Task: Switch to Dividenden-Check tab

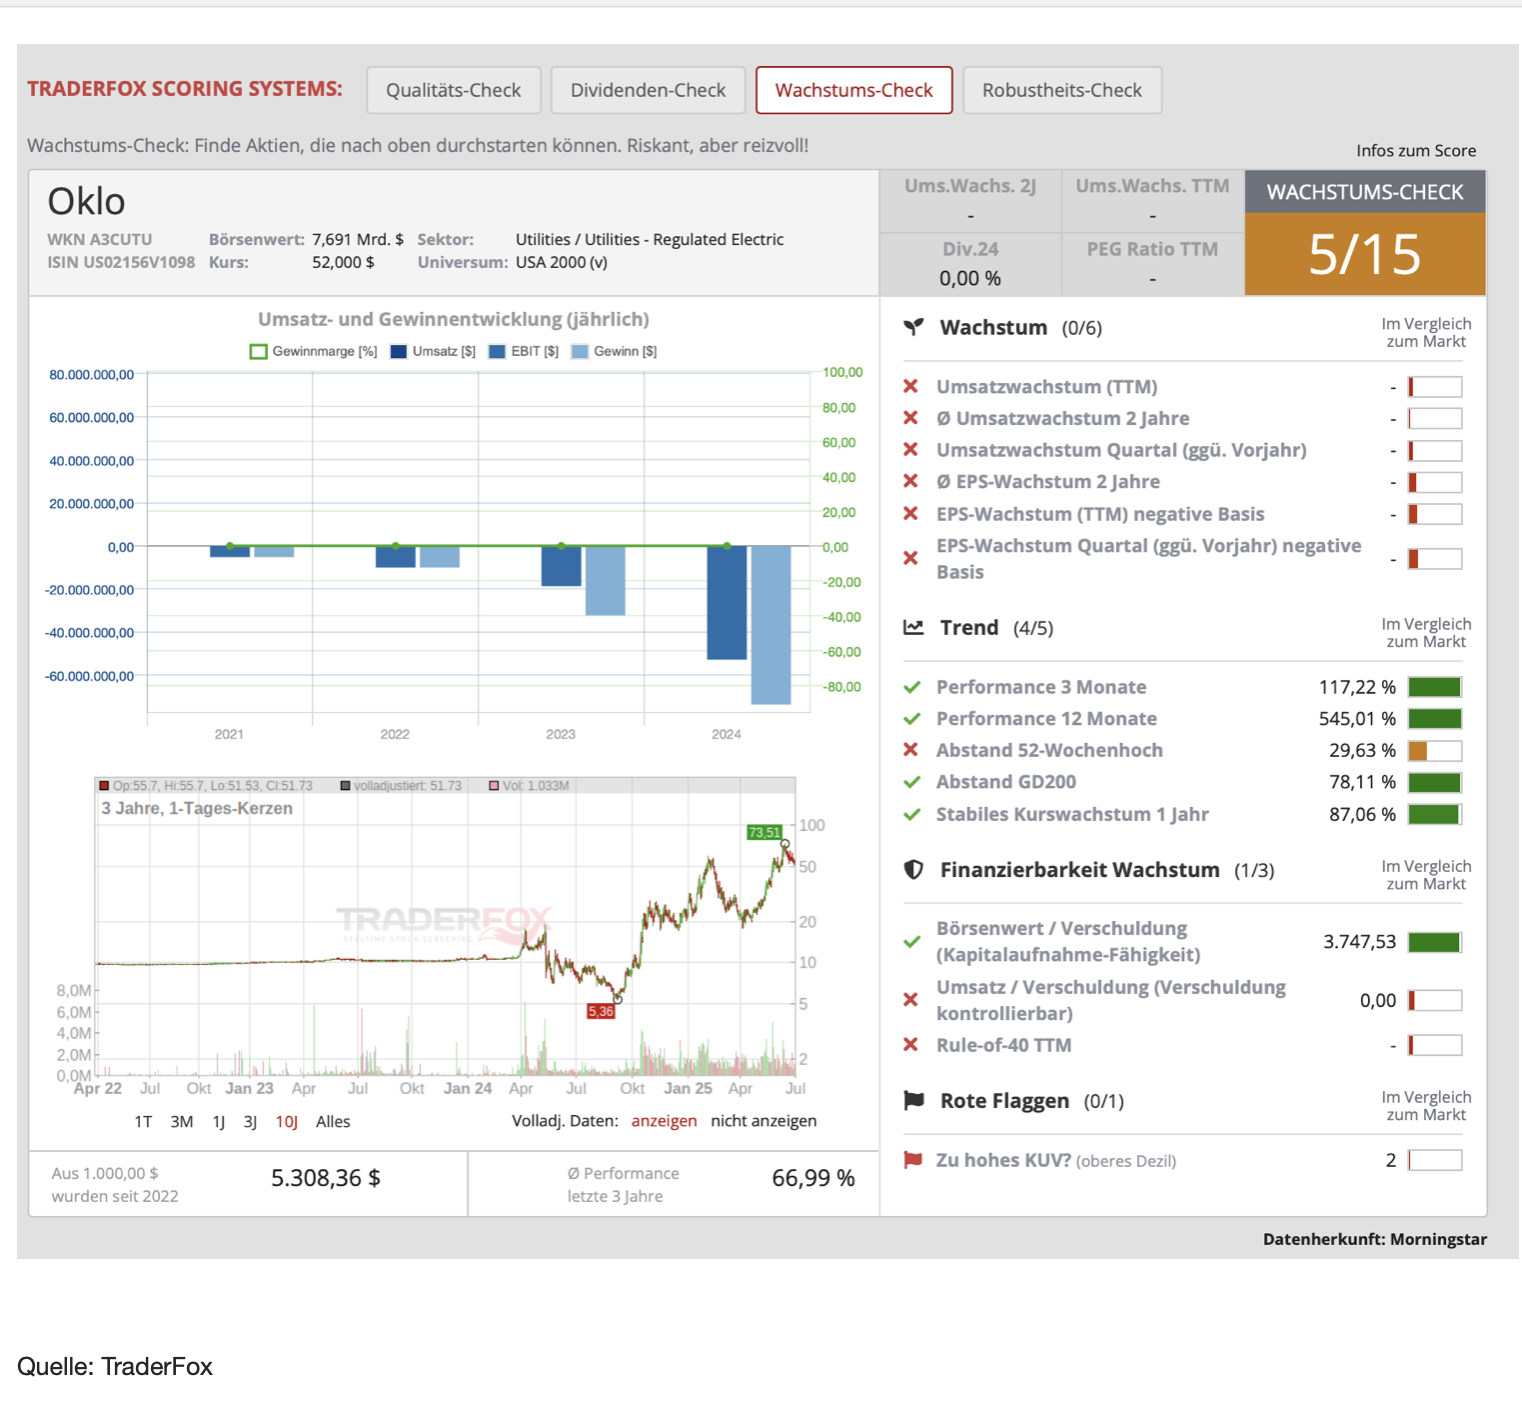Action: (x=648, y=90)
